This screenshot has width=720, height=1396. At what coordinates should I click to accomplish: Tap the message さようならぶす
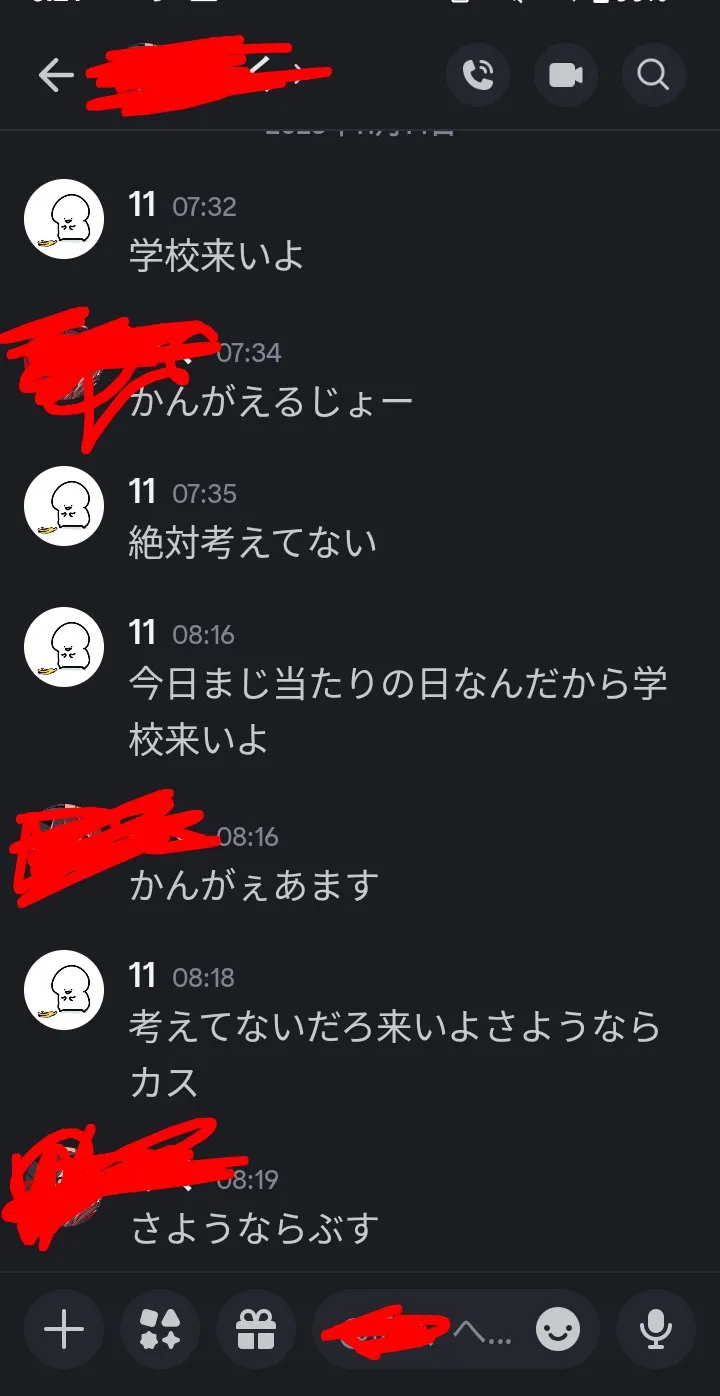coord(254,1228)
